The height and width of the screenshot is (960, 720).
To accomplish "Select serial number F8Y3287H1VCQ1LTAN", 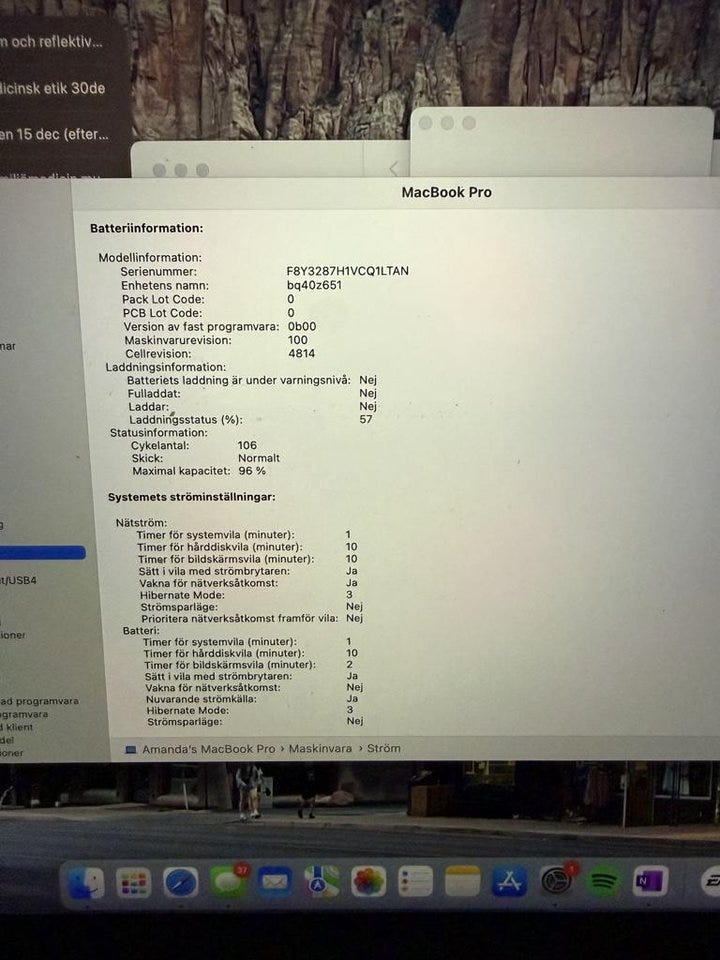I will 347,271.
